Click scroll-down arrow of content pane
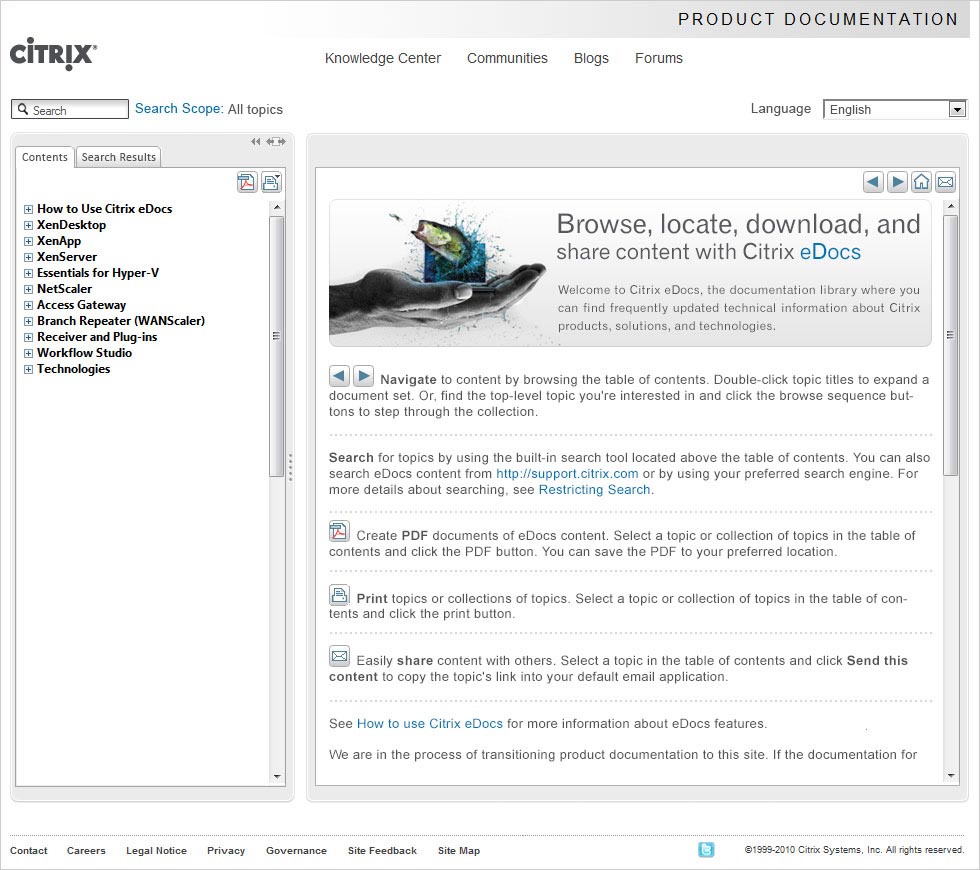The height and width of the screenshot is (870, 980). tap(951, 776)
